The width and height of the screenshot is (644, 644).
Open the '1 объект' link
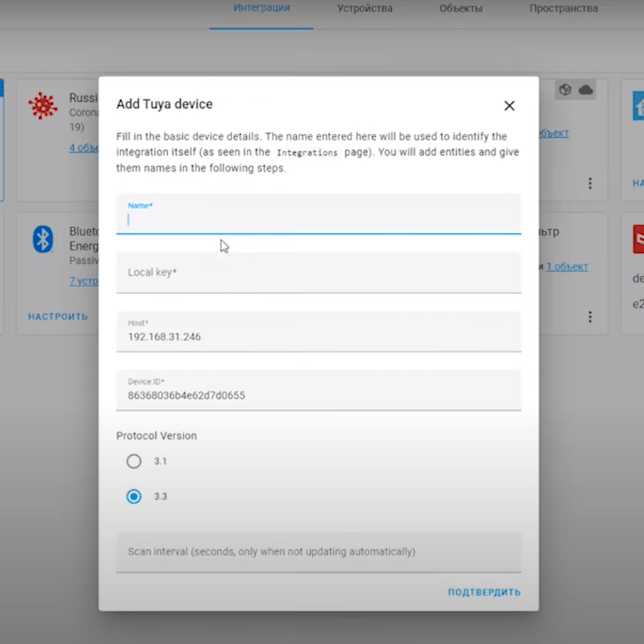click(566, 267)
